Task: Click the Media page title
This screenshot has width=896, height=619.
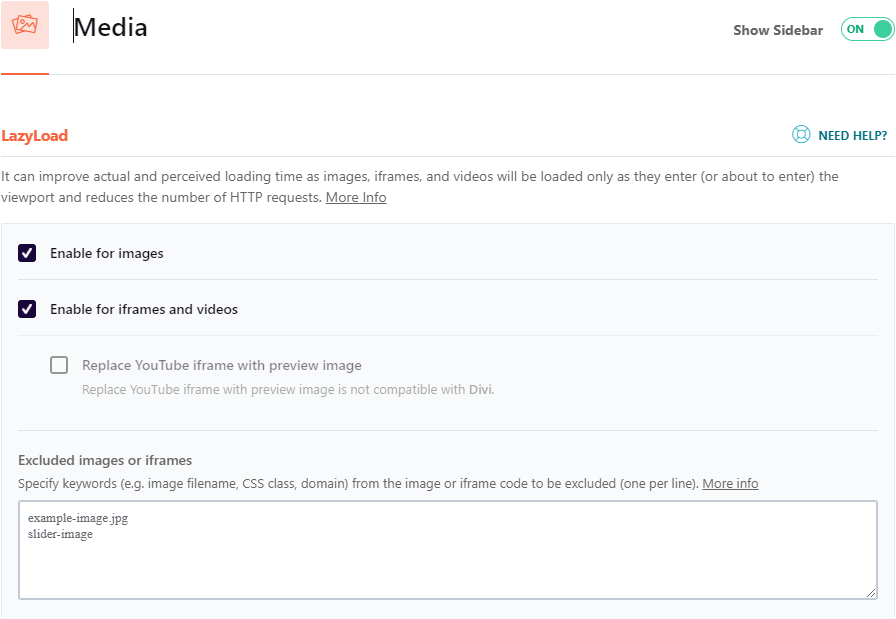Action: point(111,28)
